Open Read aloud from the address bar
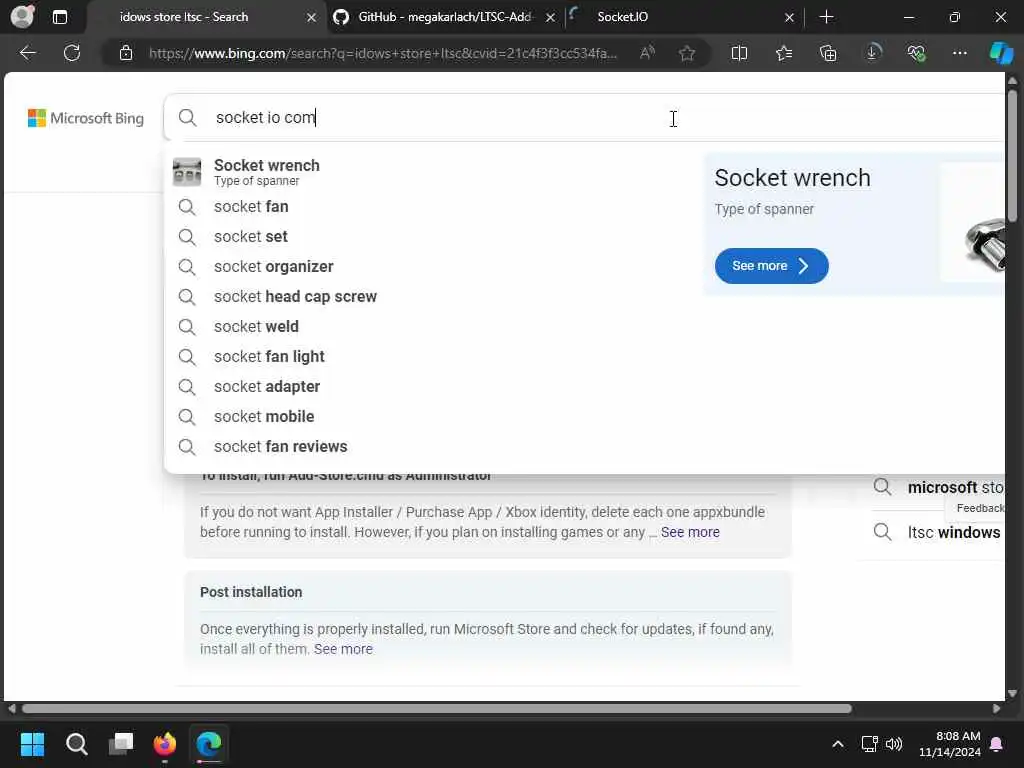The image size is (1024, 768). click(x=647, y=53)
